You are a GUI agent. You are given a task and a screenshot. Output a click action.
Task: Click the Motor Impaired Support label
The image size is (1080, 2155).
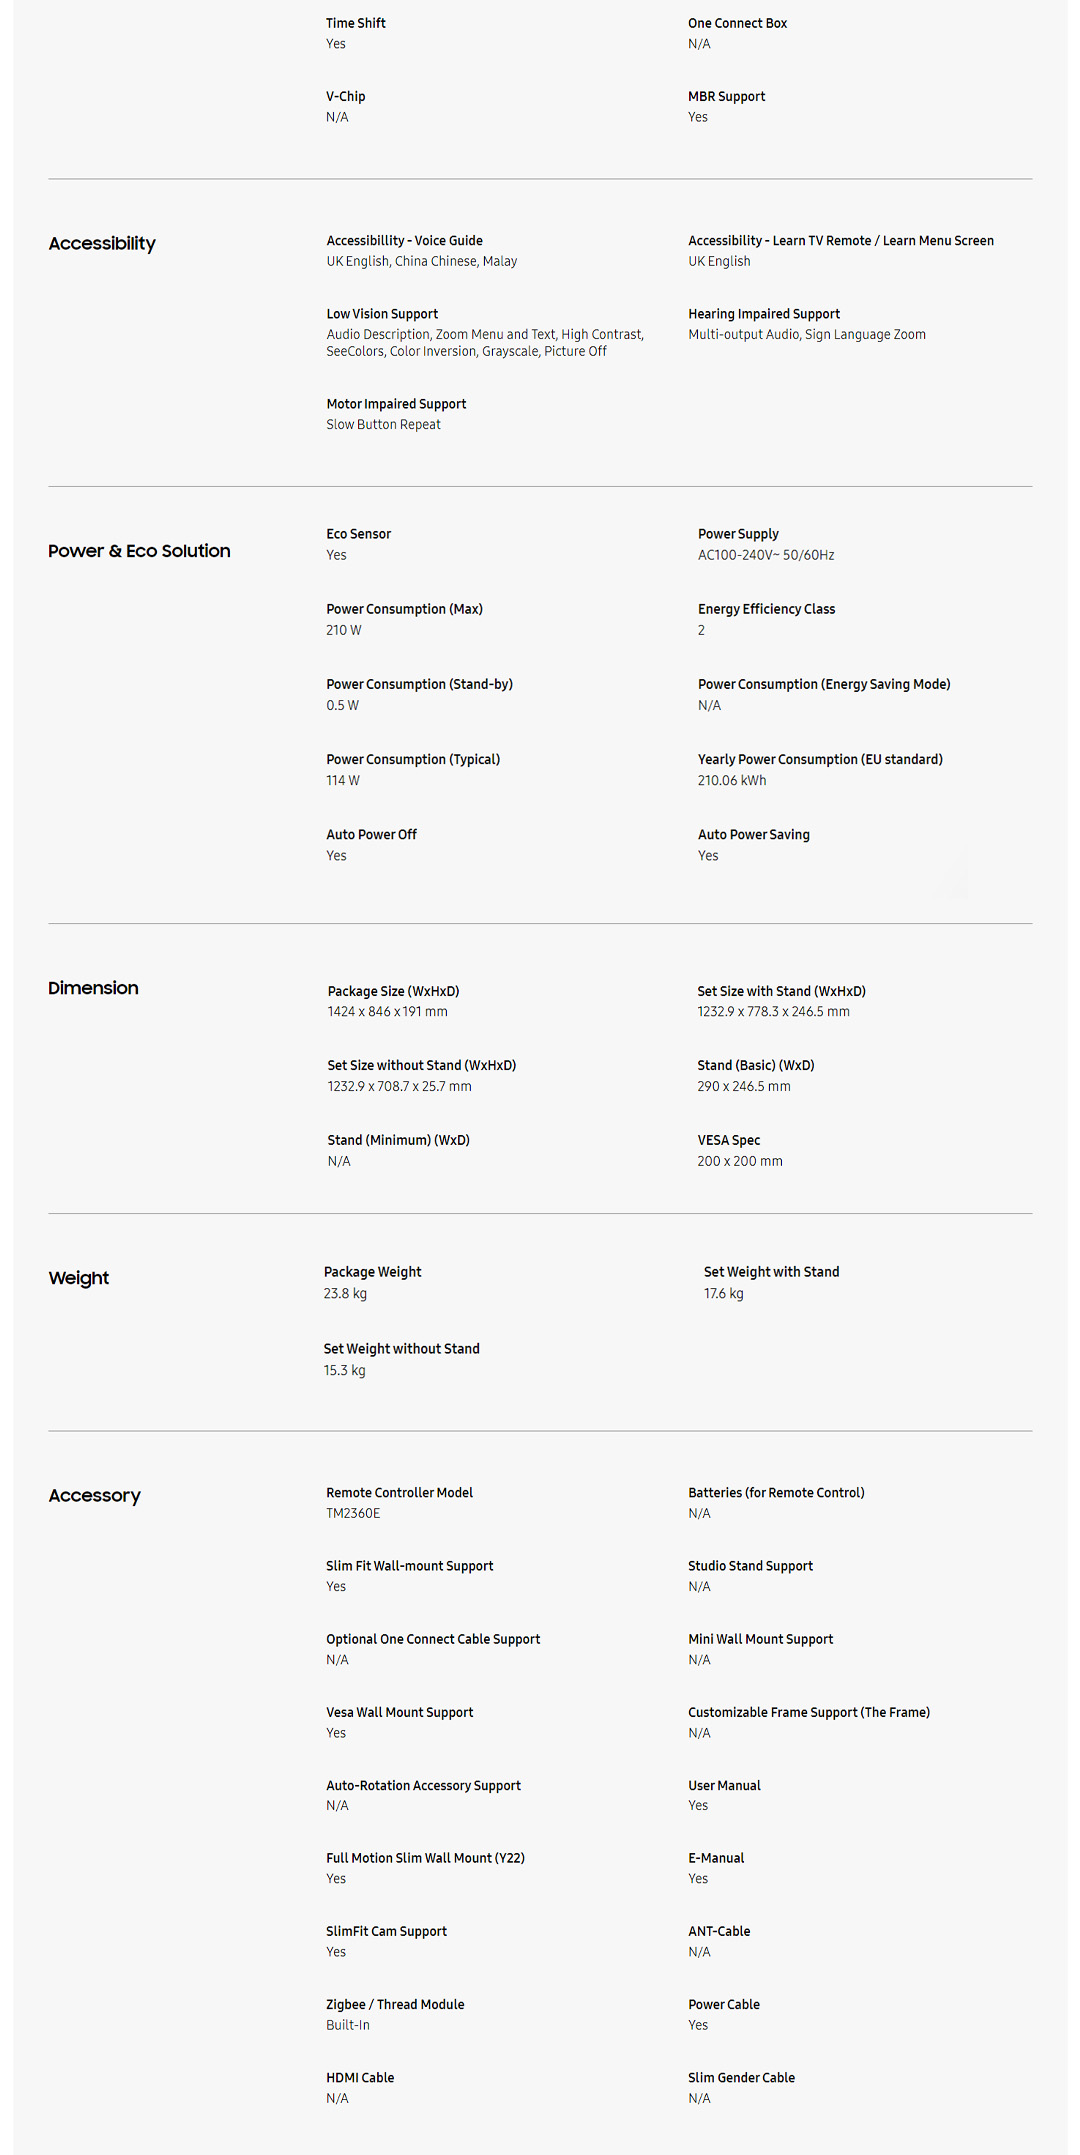(x=396, y=404)
